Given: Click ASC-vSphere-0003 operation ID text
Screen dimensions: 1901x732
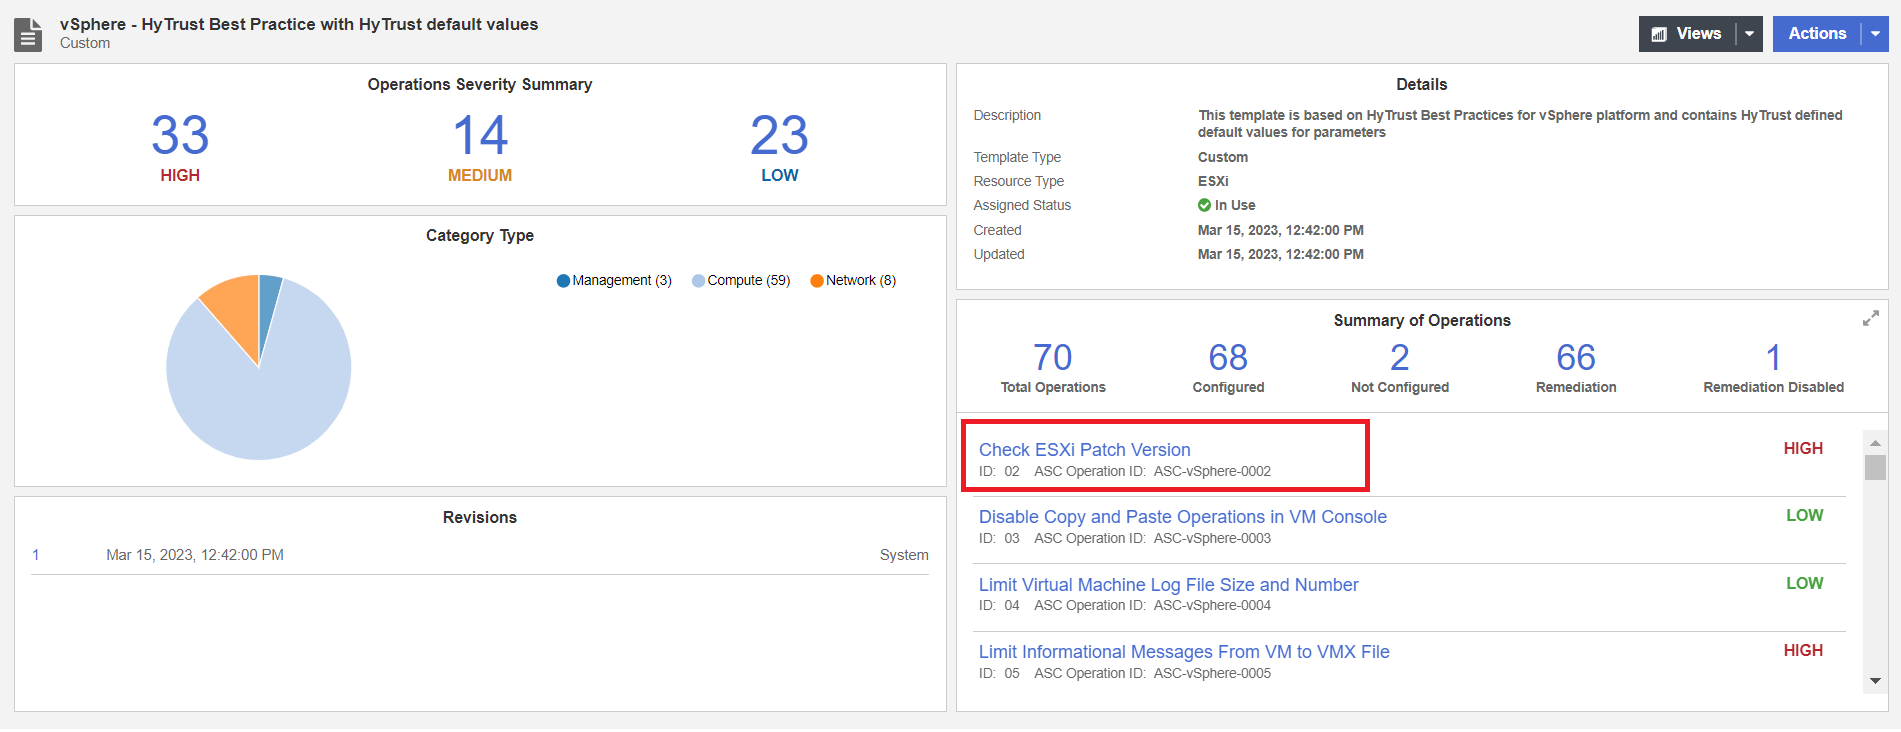Looking at the screenshot, I should [x=1212, y=539].
